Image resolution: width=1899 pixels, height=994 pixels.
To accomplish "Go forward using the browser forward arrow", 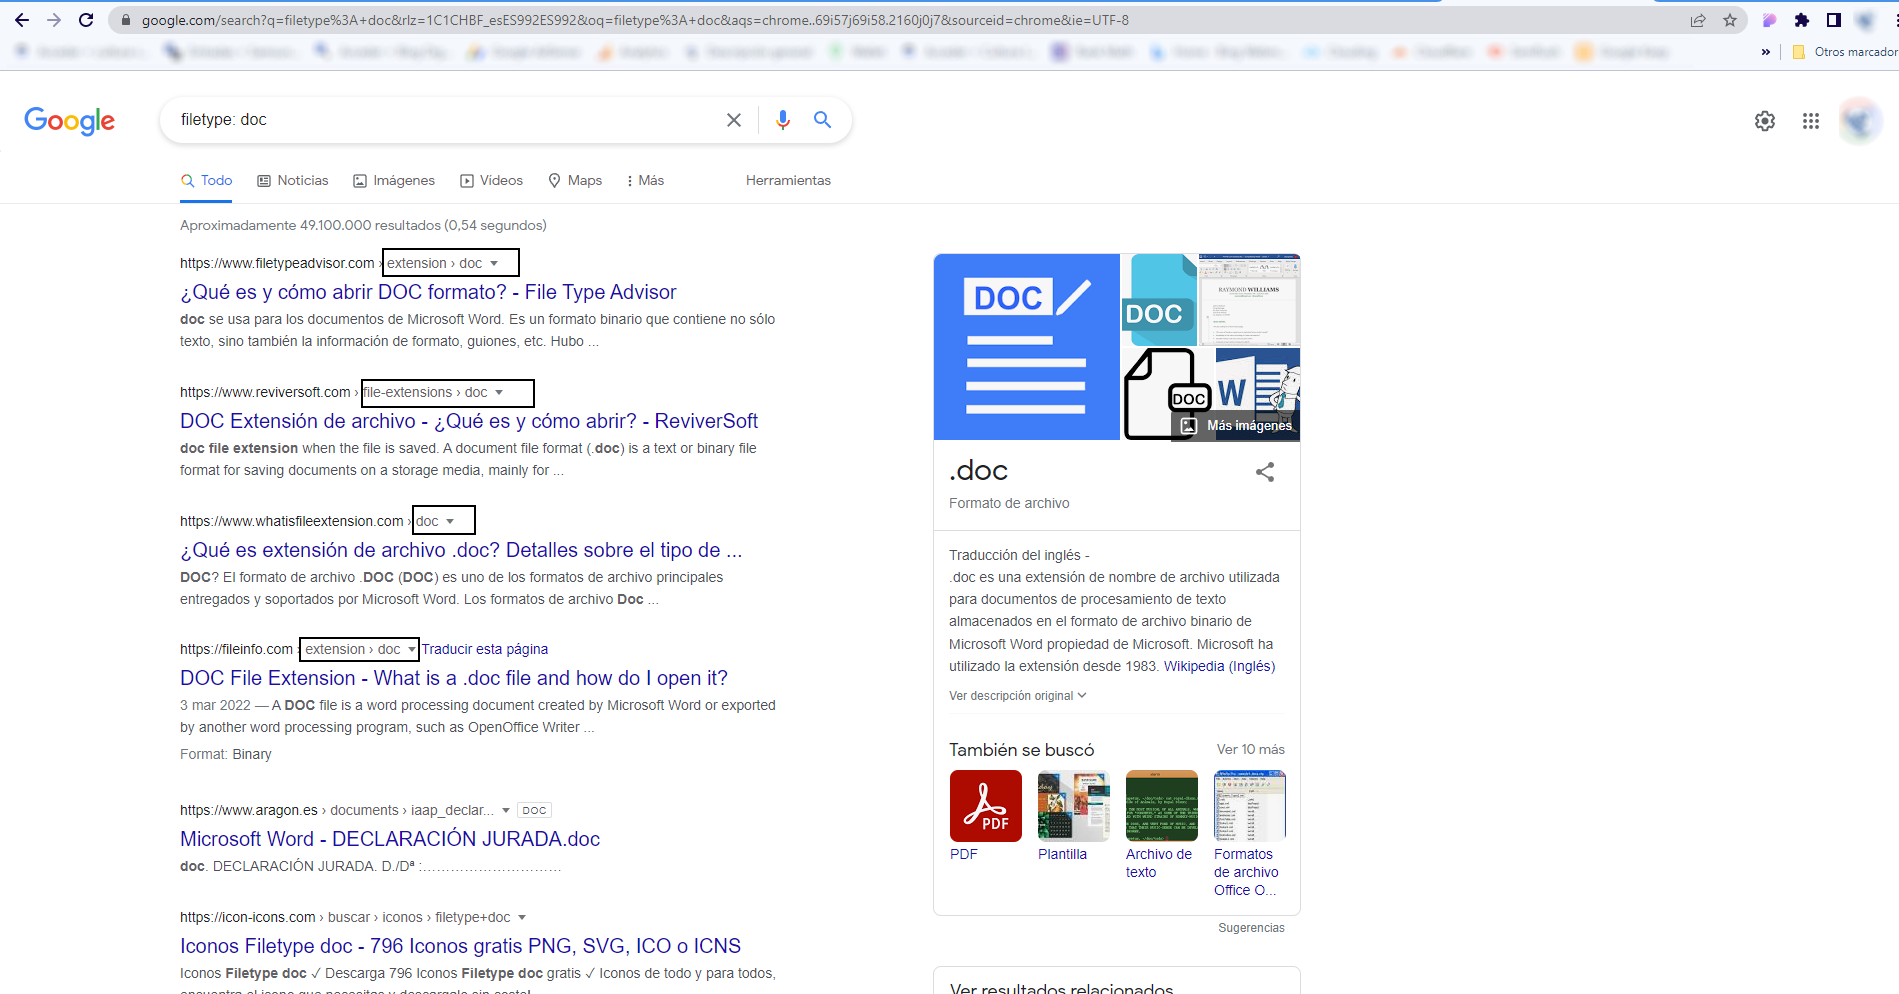I will [54, 20].
